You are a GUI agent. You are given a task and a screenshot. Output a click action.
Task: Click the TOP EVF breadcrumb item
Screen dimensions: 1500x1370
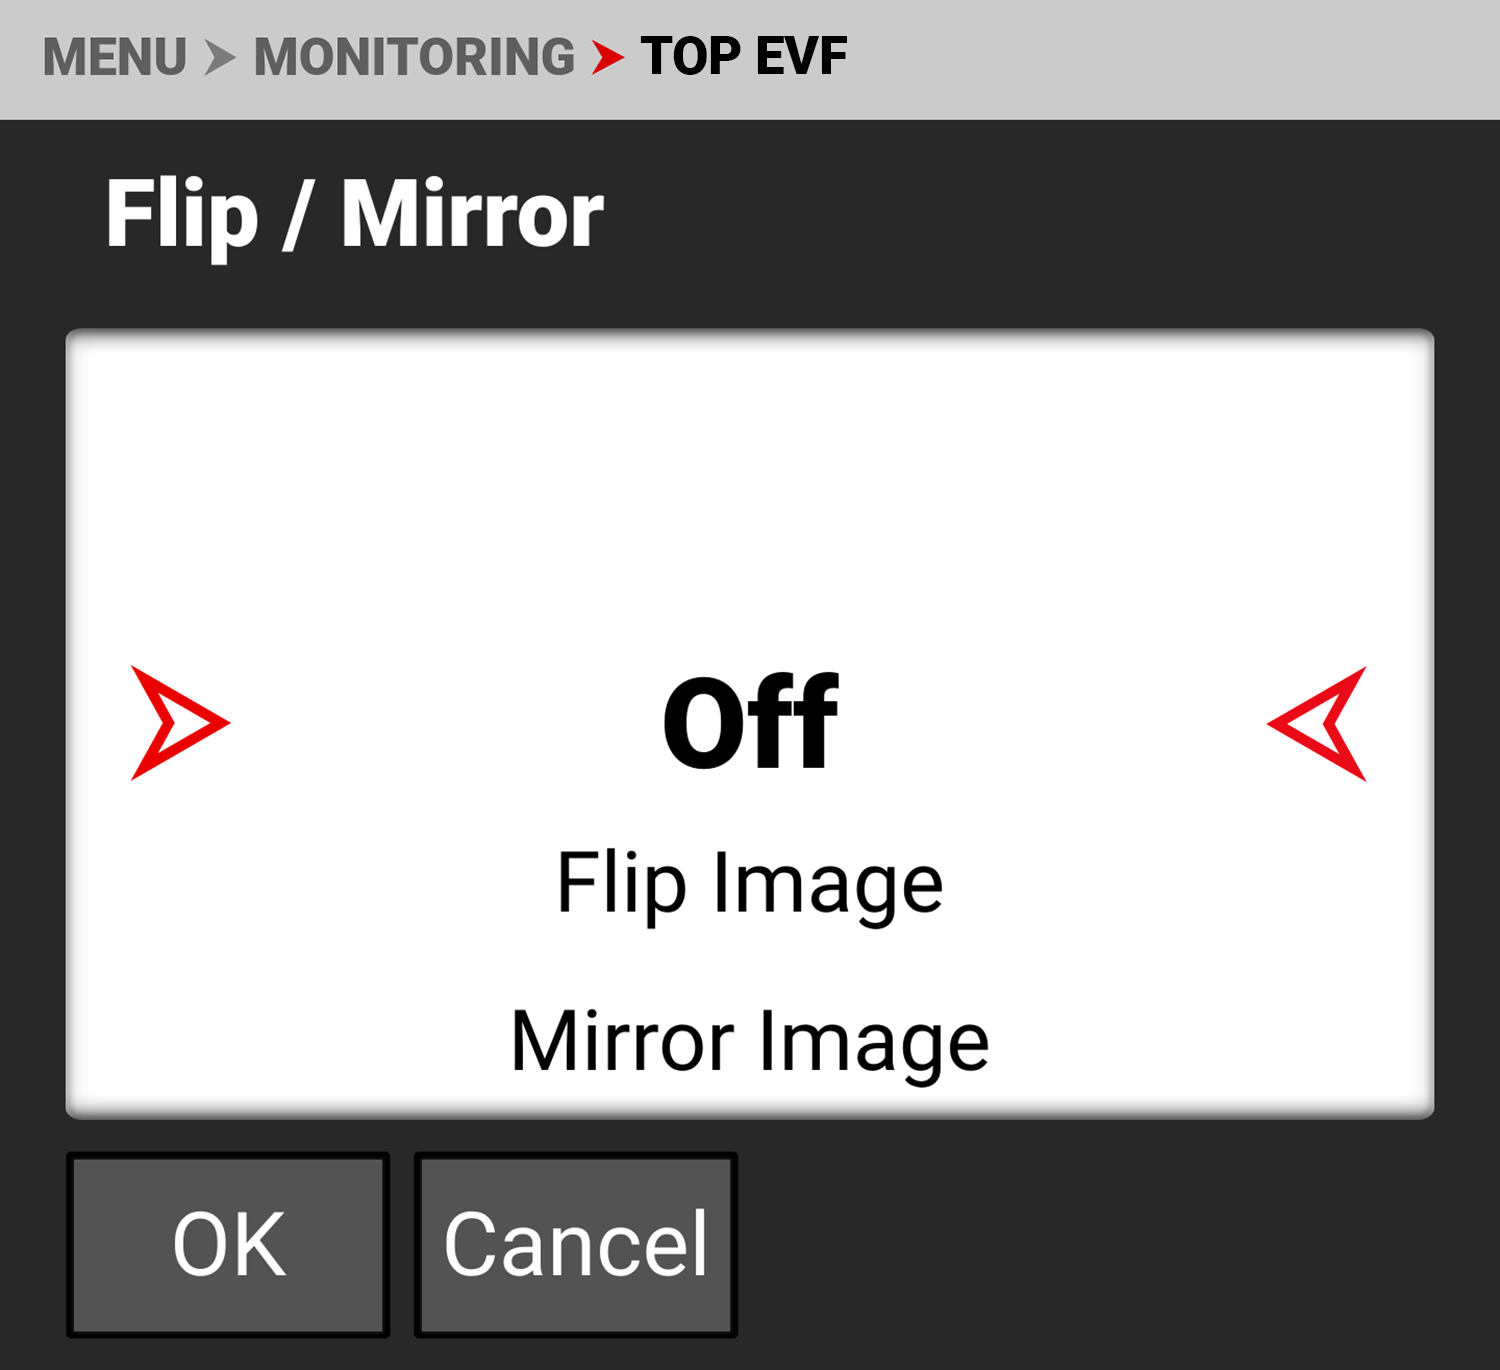(744, 57)
